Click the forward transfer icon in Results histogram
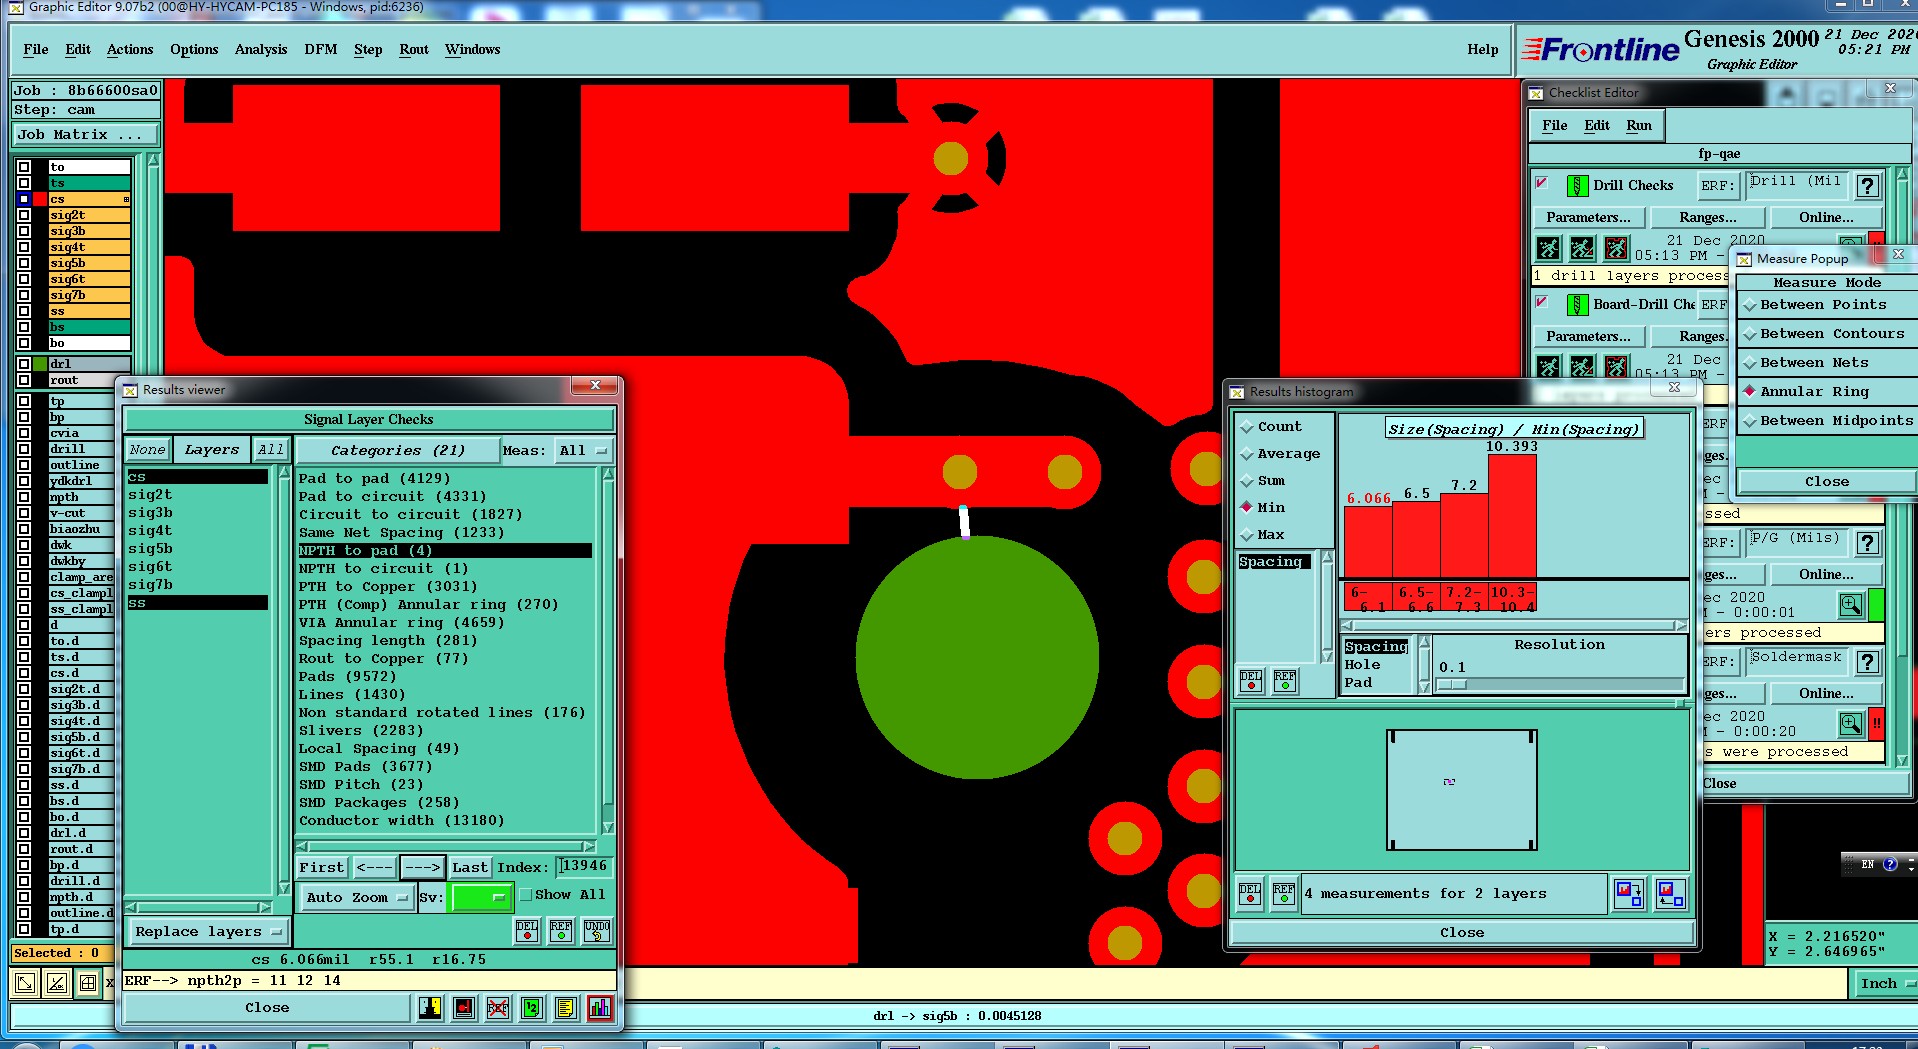The width and height of the screenshot is (1918, 1049). (1629, 893)
